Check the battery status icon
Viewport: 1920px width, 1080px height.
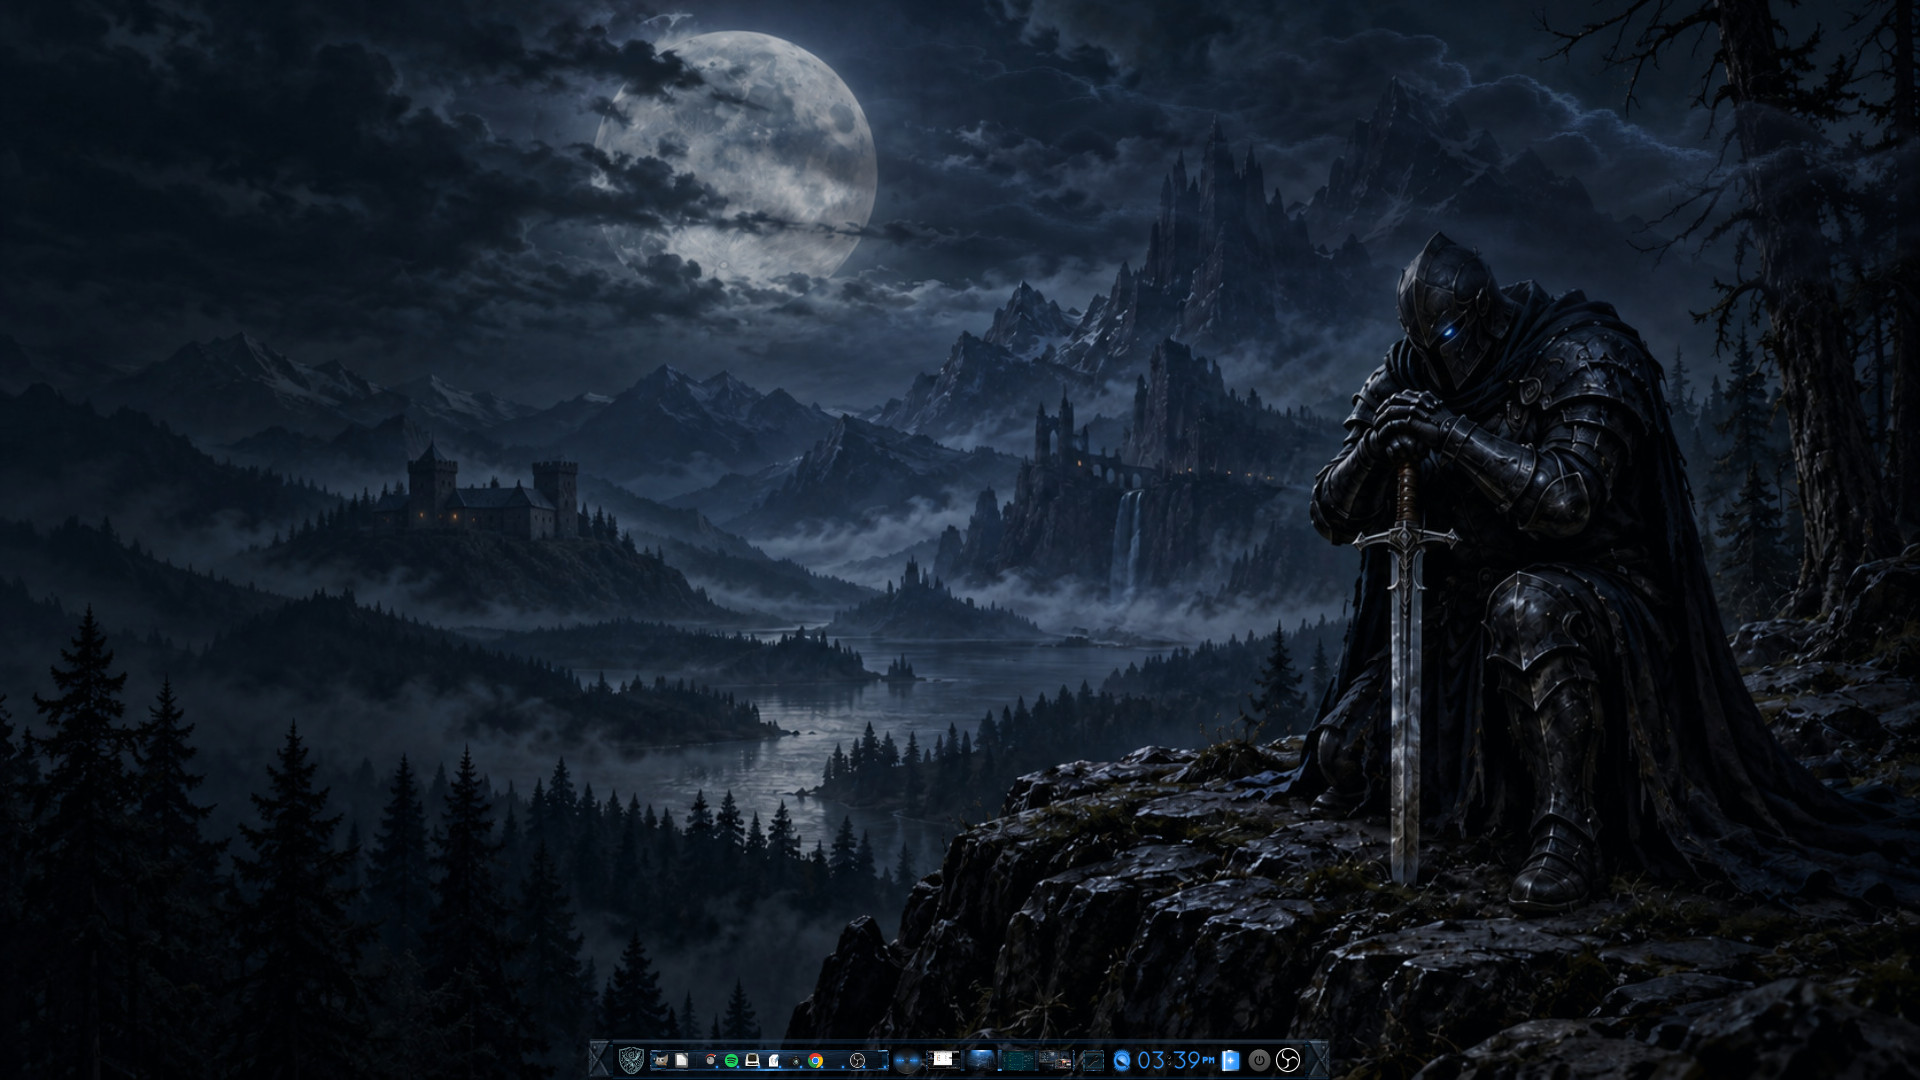click(1231, 1060)
